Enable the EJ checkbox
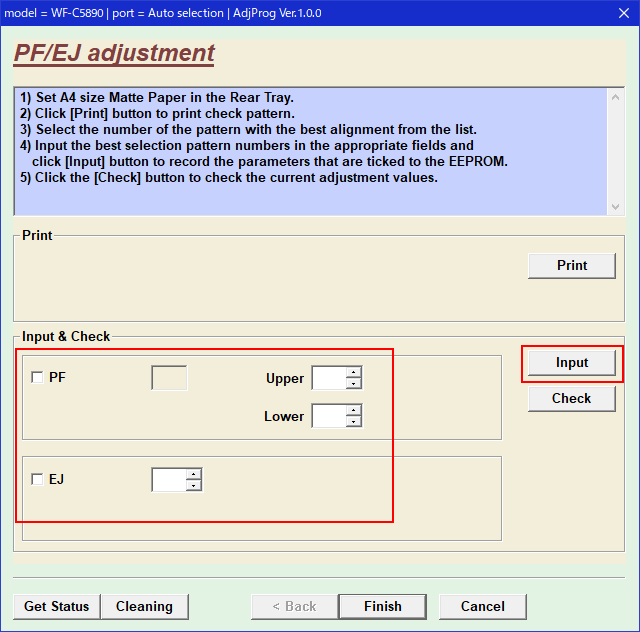The width and height of the screenshot is (640, 632). pos(38,479)
